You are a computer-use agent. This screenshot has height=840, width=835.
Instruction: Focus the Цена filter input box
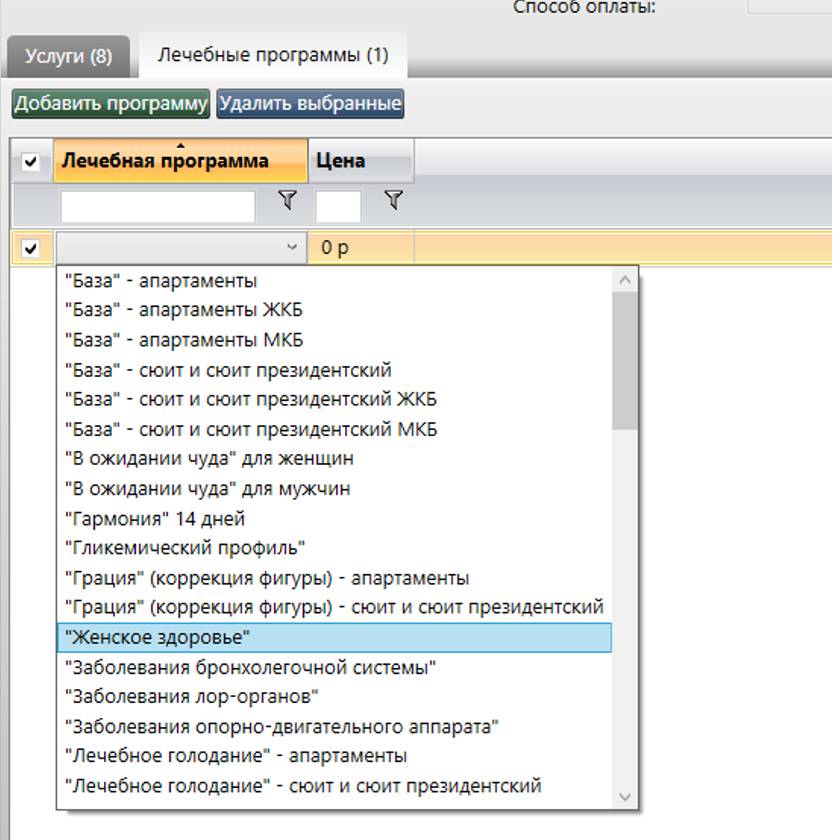tap(338, 206)
